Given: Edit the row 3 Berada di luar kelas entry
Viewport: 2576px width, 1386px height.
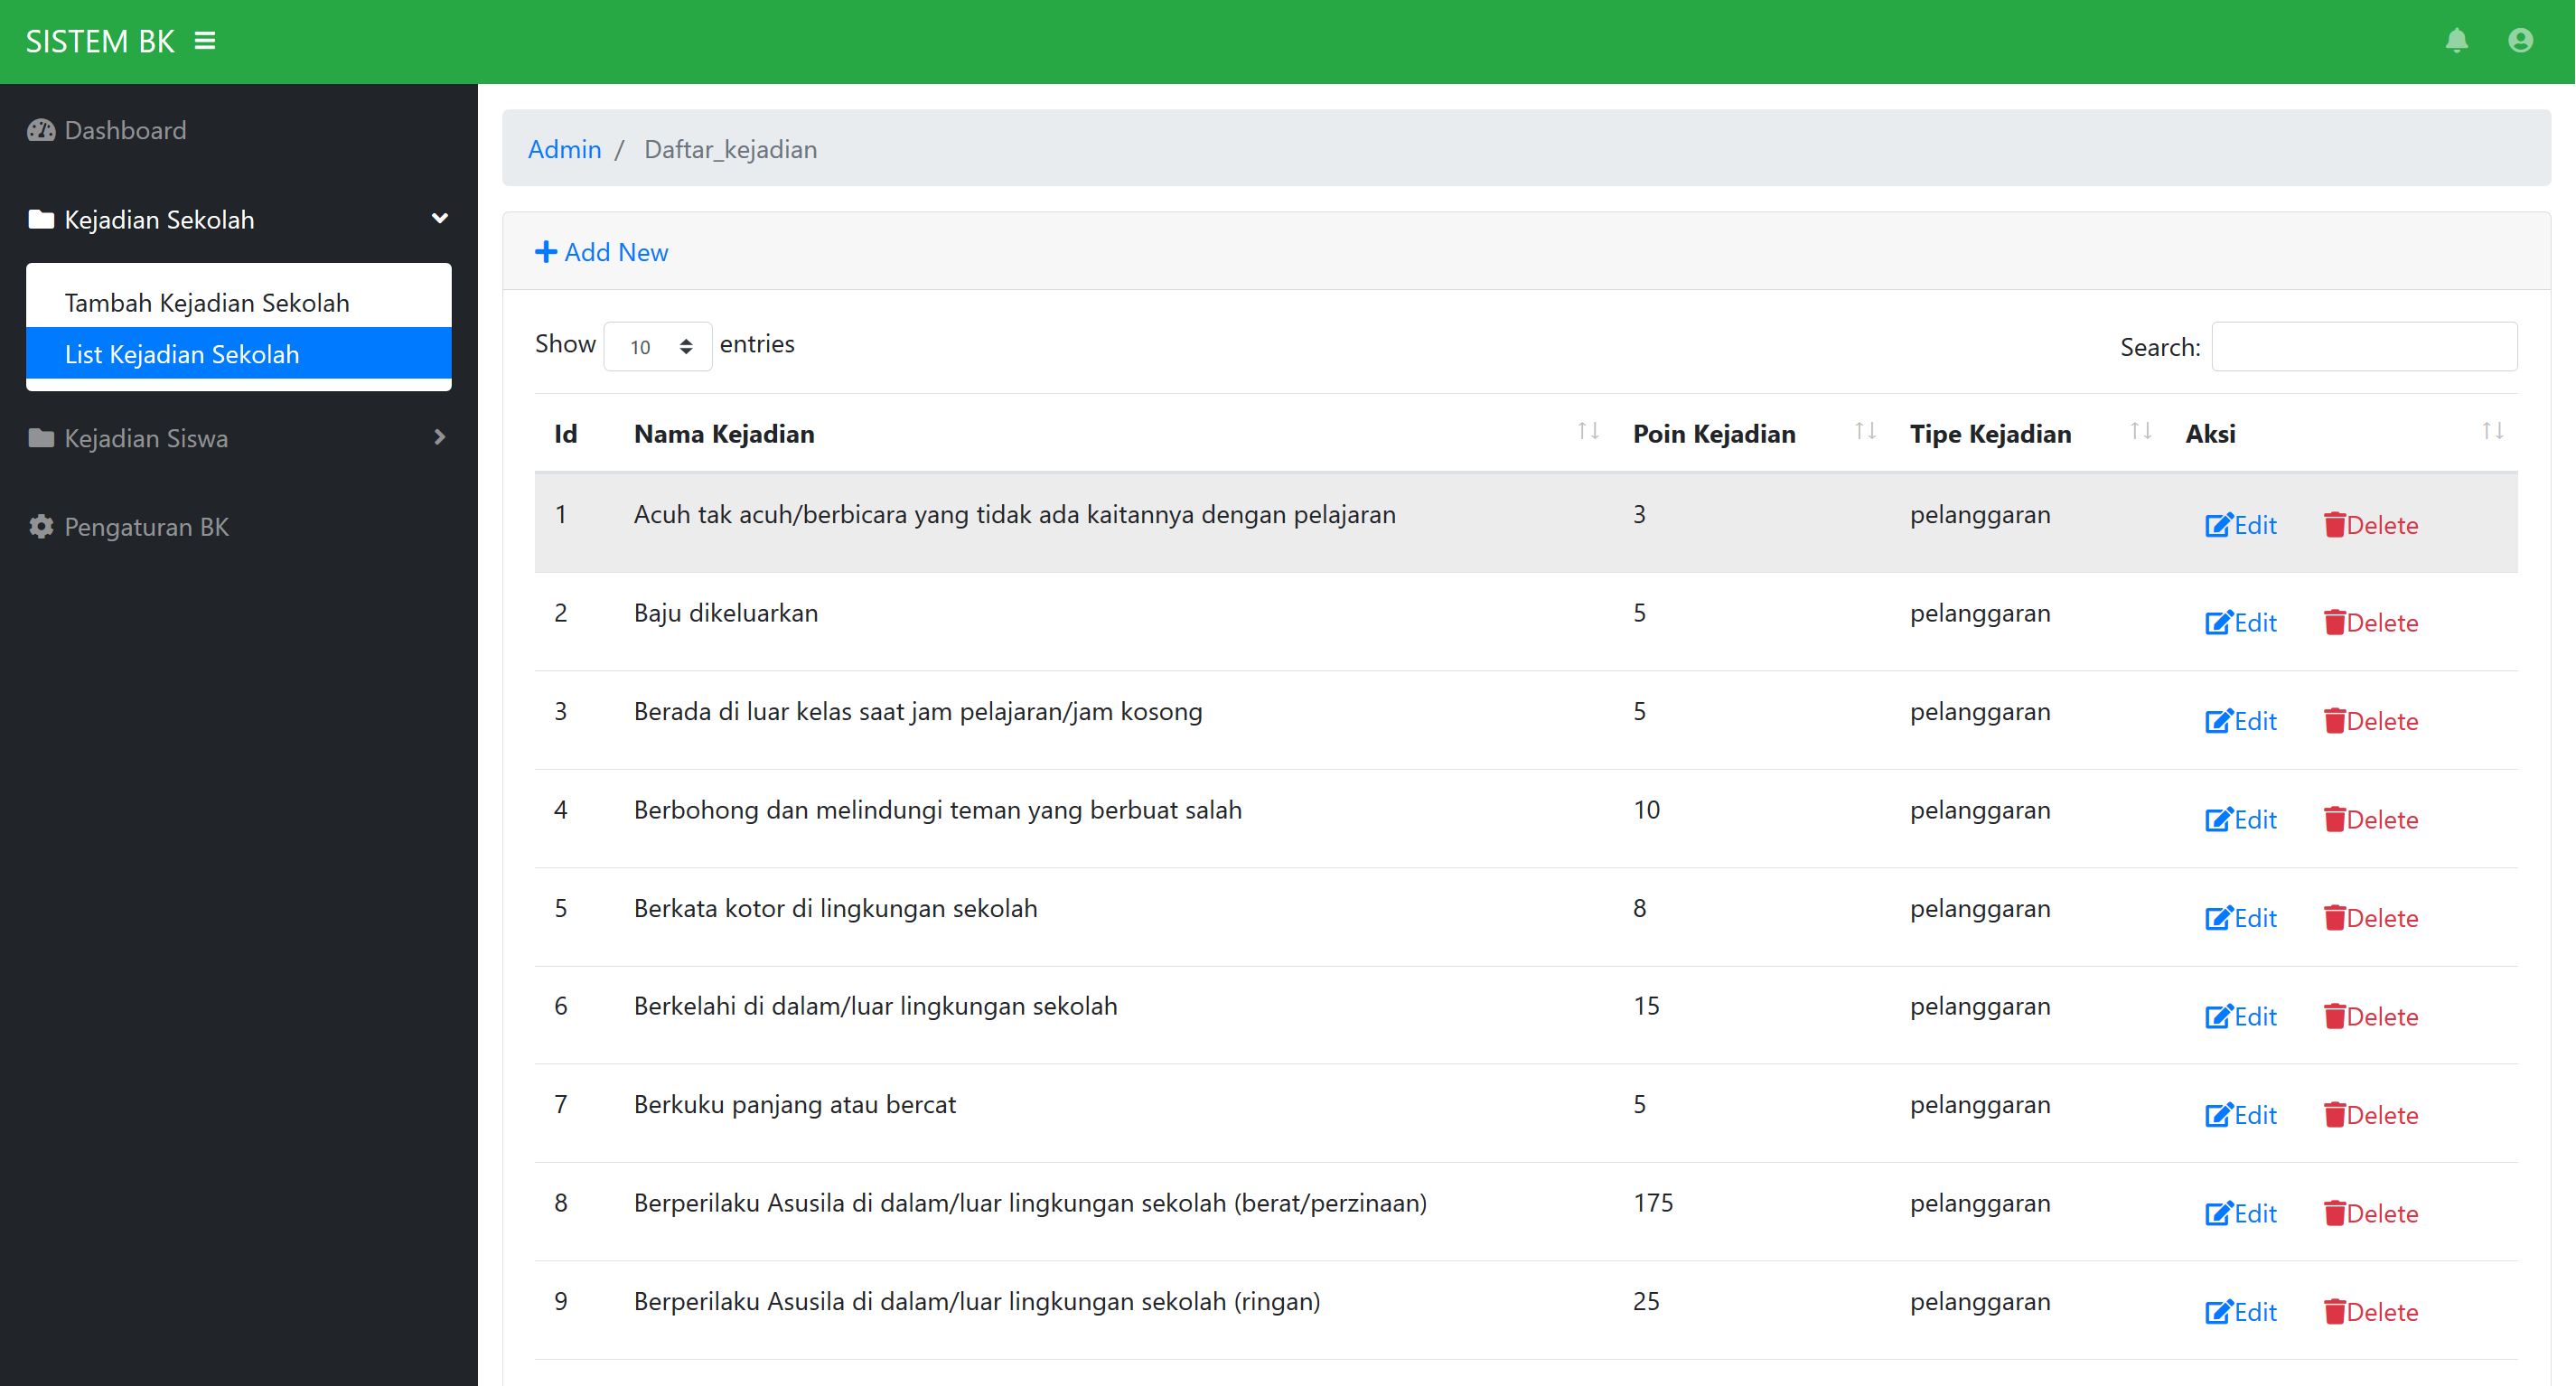Looking at the screenshot, I should tap(2241, 721).
